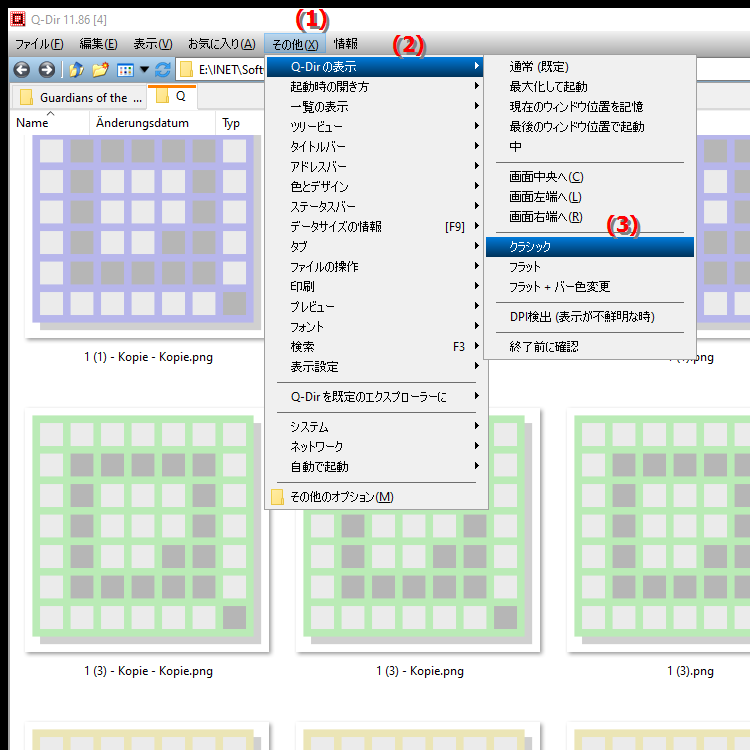Toggle DPI検出 (表示が不鮮明な時)
Image resolution: width=750 pixels, height=750 pixels.
pos(589,317)
